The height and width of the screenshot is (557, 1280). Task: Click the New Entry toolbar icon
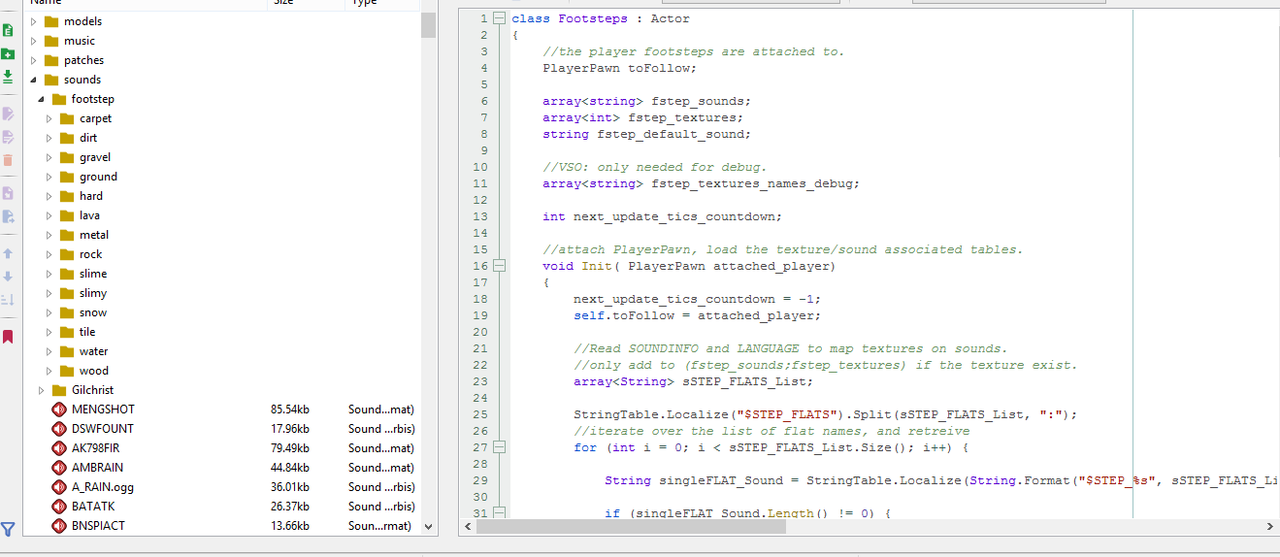(x=8, y=31)
